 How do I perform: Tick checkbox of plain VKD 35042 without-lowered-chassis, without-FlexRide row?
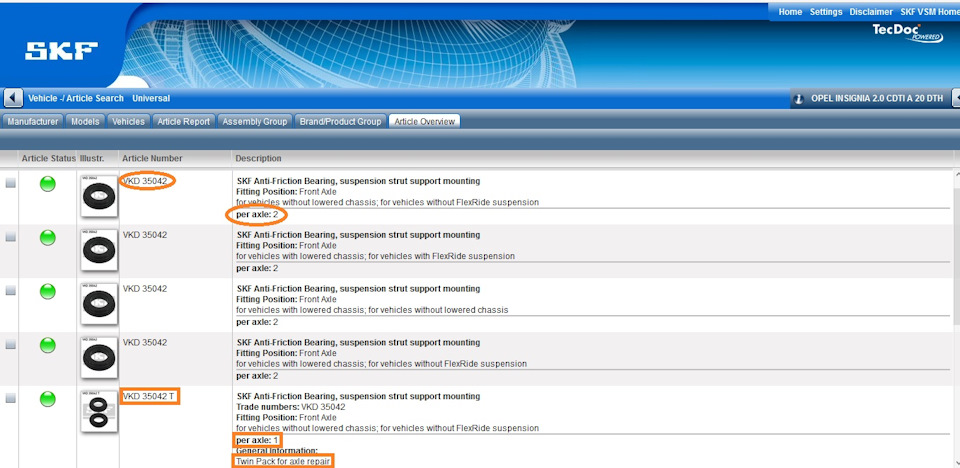click(10, 183)
